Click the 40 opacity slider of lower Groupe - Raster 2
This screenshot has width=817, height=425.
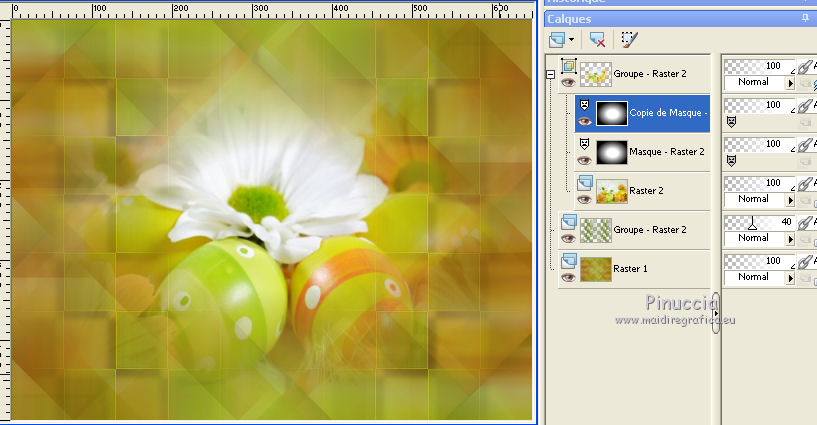click(x=759, y=222)
